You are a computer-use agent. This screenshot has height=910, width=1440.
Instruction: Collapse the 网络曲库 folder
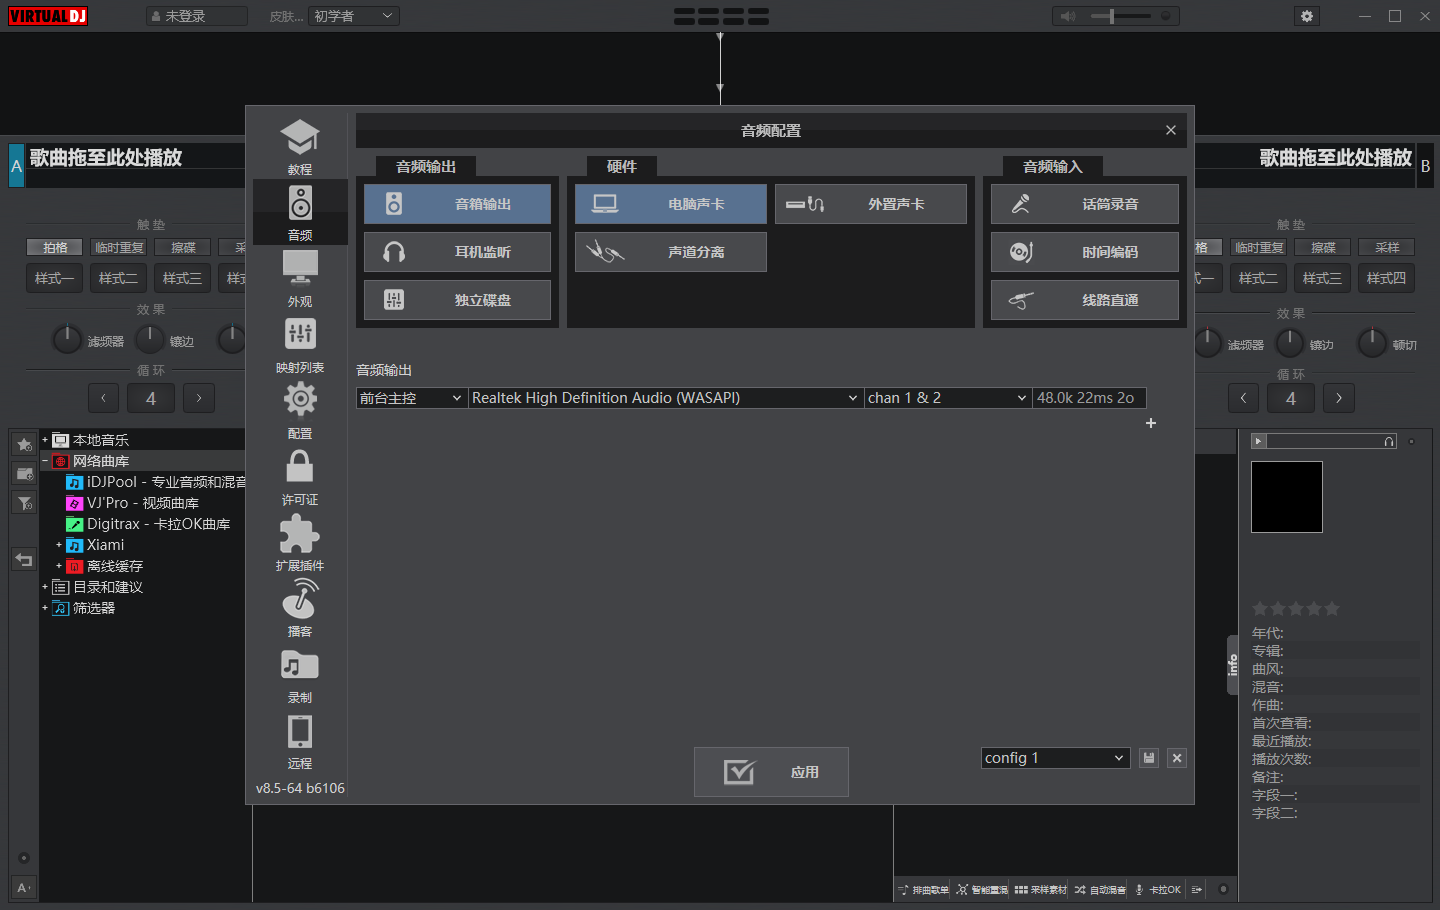(x=45, y=461)
